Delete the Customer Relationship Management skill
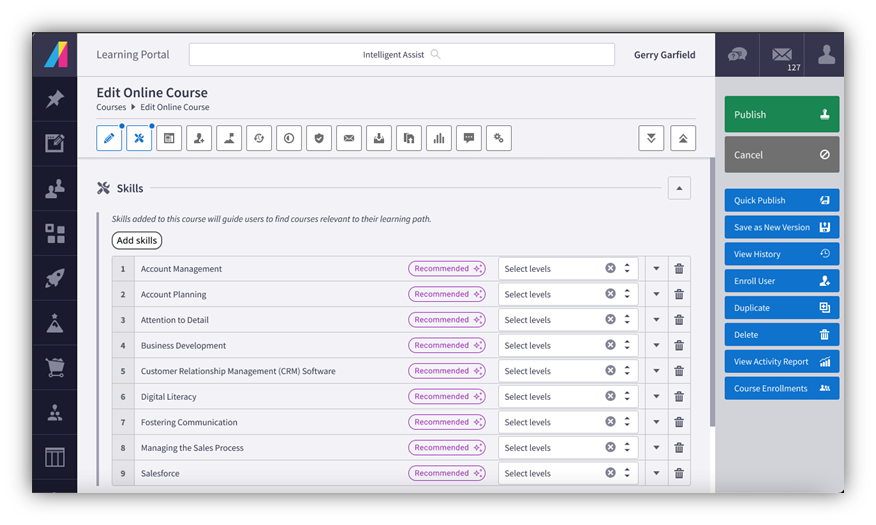This screenshot has height=525, width=876. tap(679, 371)
